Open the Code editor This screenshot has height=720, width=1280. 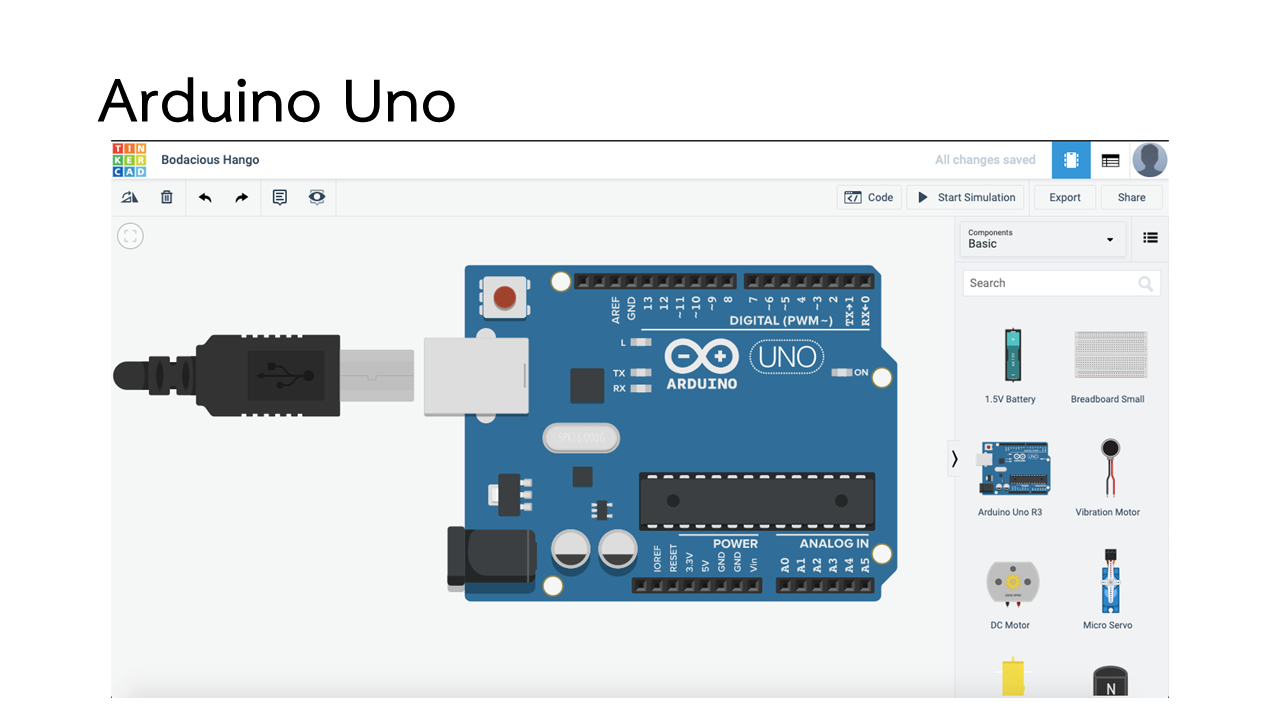pyautogui.click(x=869, y=198)
